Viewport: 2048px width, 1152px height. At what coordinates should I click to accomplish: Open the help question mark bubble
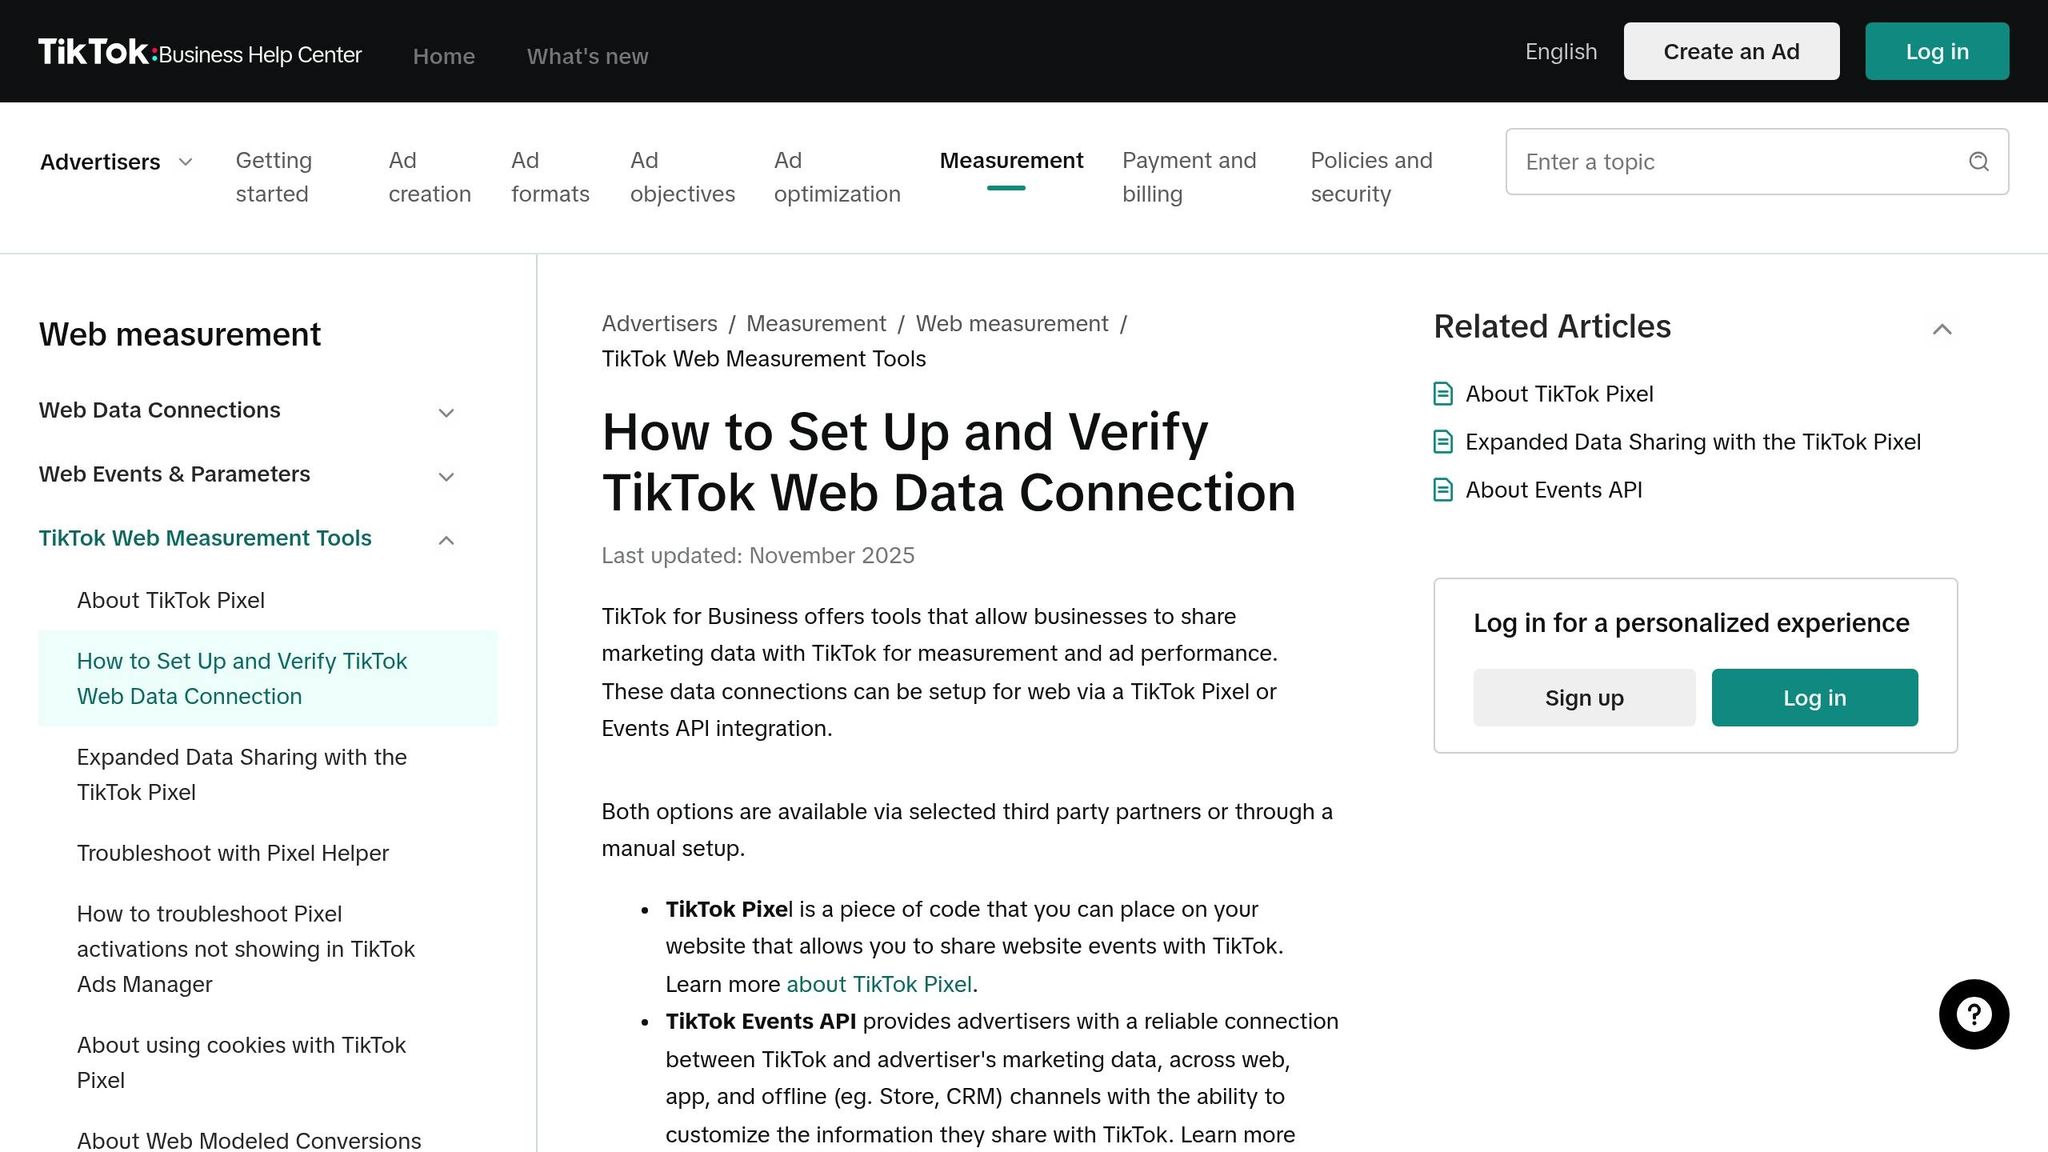click(1973, 1014)
